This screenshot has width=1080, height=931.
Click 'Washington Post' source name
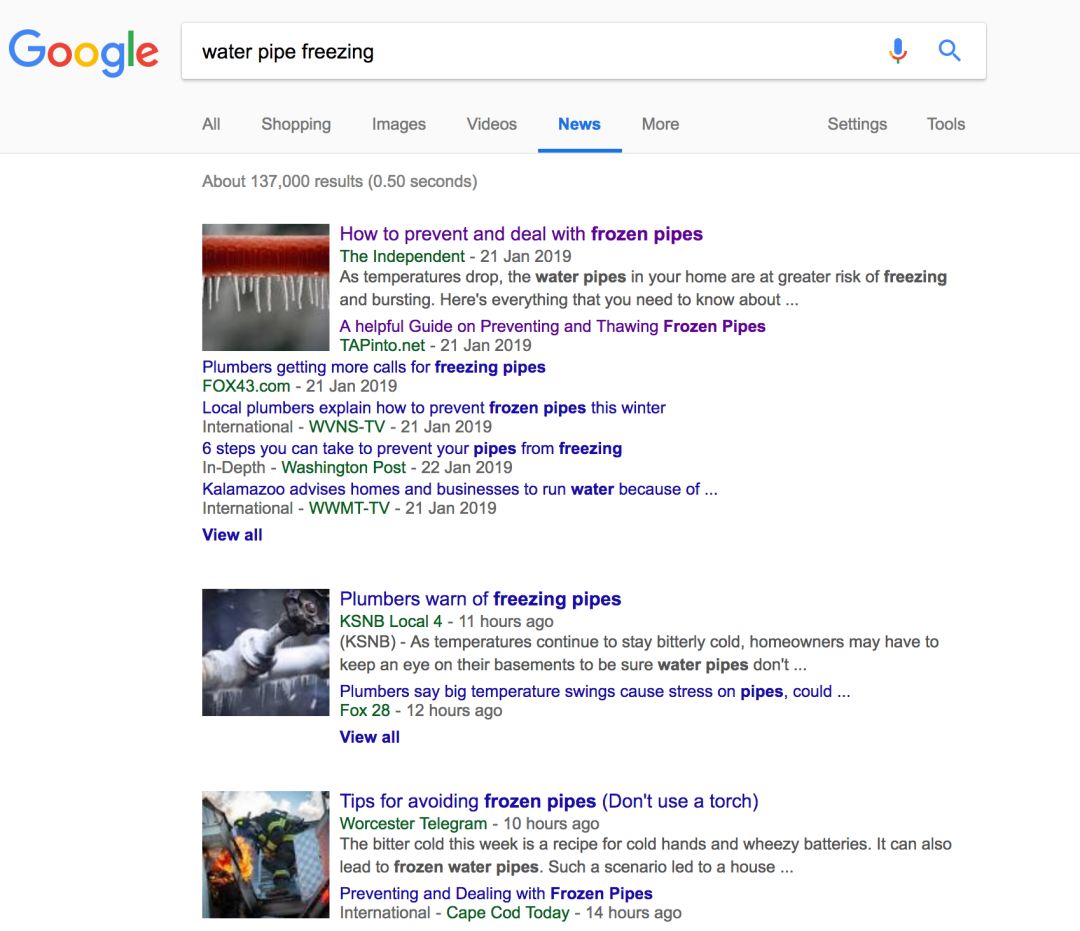[344, 468]
